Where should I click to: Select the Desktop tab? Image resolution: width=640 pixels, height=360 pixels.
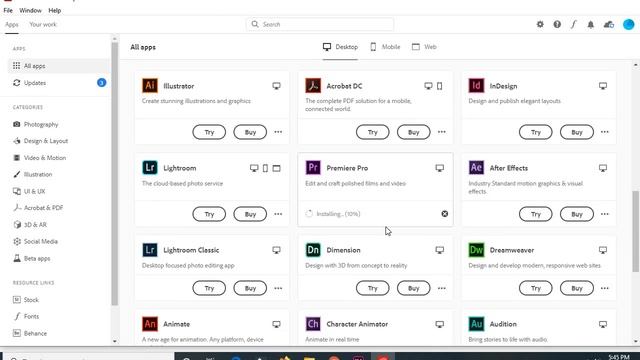pyautogui.click(x=340, y=47)
